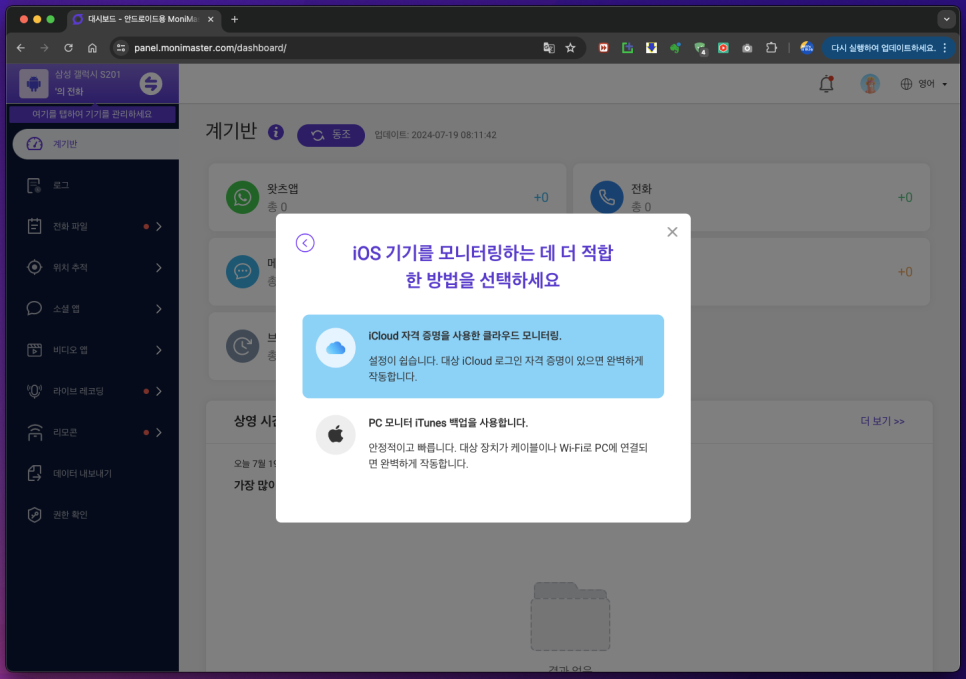The height and width of the screenshot is (679, 966).
Task: Expand the 위치 추적 chevron
Action: click(x=159, y=267)
